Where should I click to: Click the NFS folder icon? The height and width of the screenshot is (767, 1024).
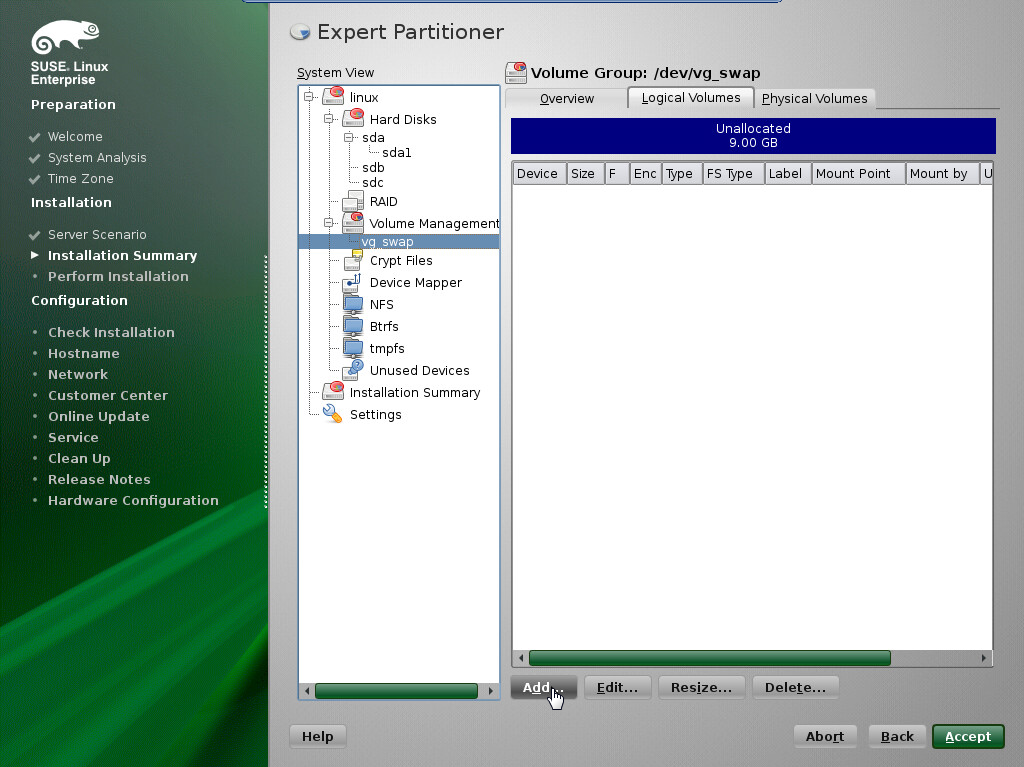(353, 304)
